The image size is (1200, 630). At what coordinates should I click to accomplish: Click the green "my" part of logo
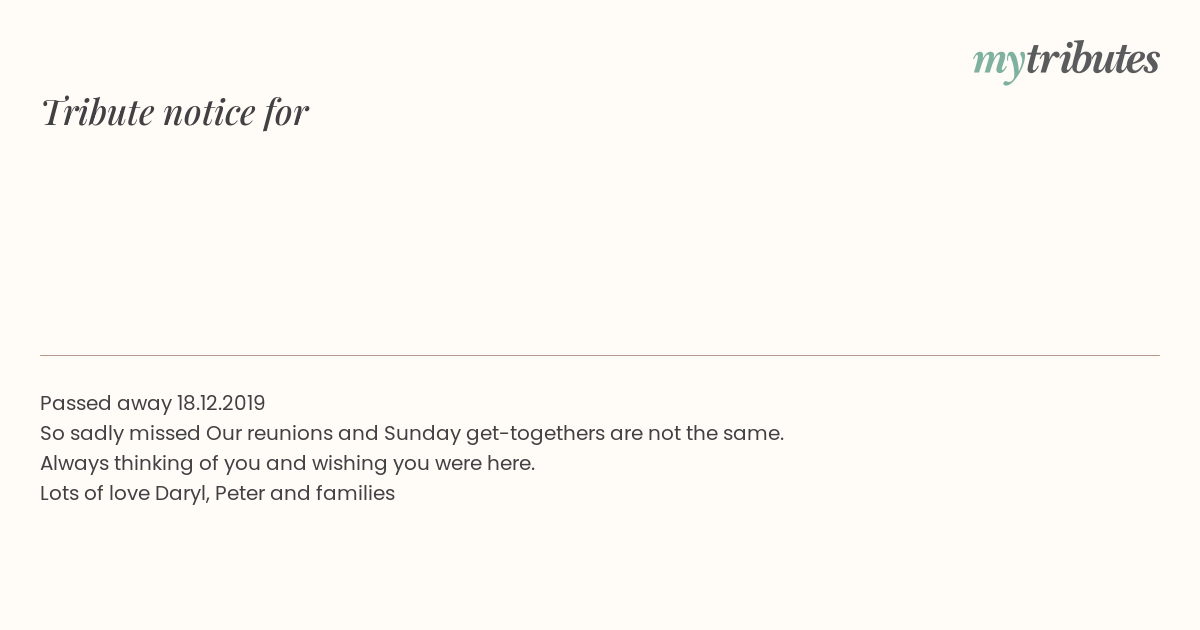(x=999, y=64)
